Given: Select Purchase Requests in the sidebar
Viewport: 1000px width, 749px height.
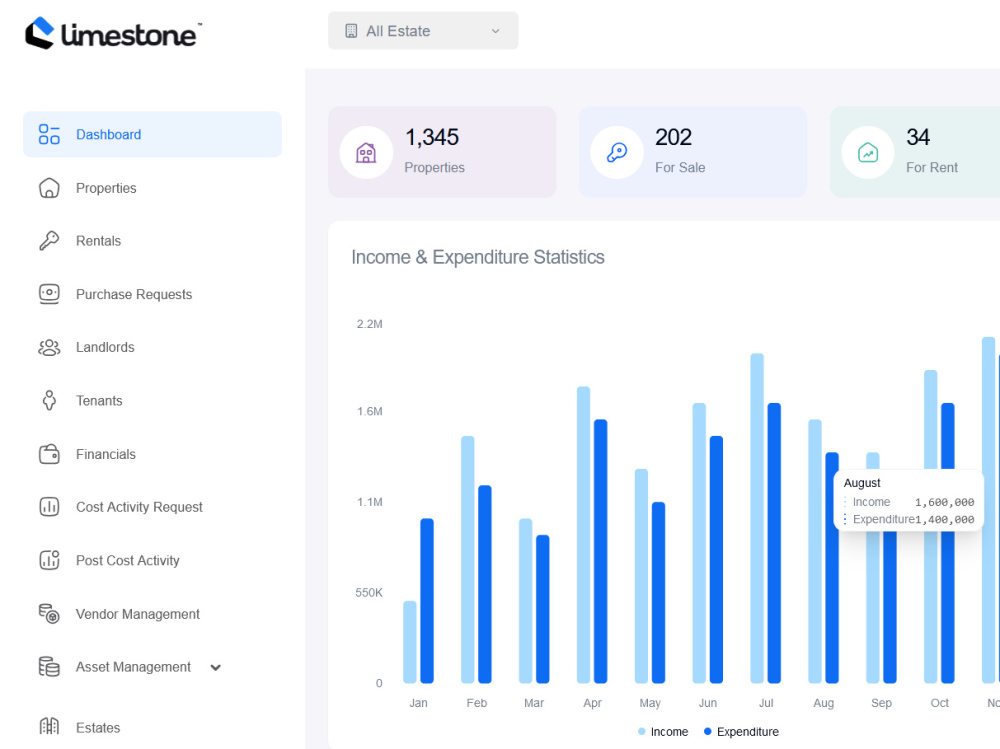Looking at the screenshot, I should click(x=134, y=294).
